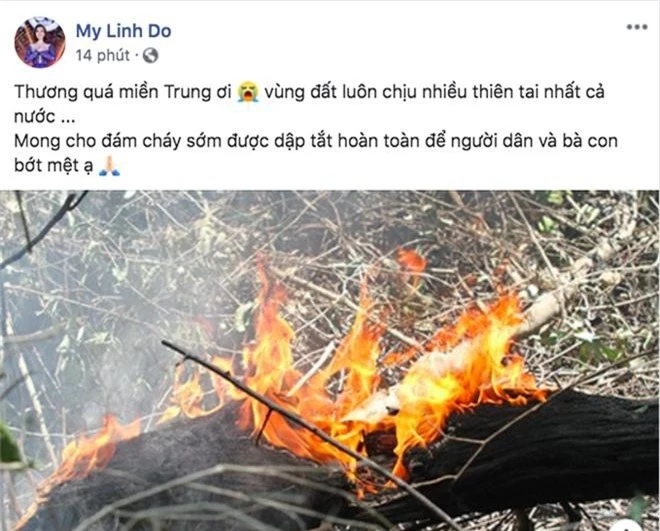This screenshot has width=660, height=531.
Task: Click the phrase 'người dân và bà con'
Action: (534, 141)
